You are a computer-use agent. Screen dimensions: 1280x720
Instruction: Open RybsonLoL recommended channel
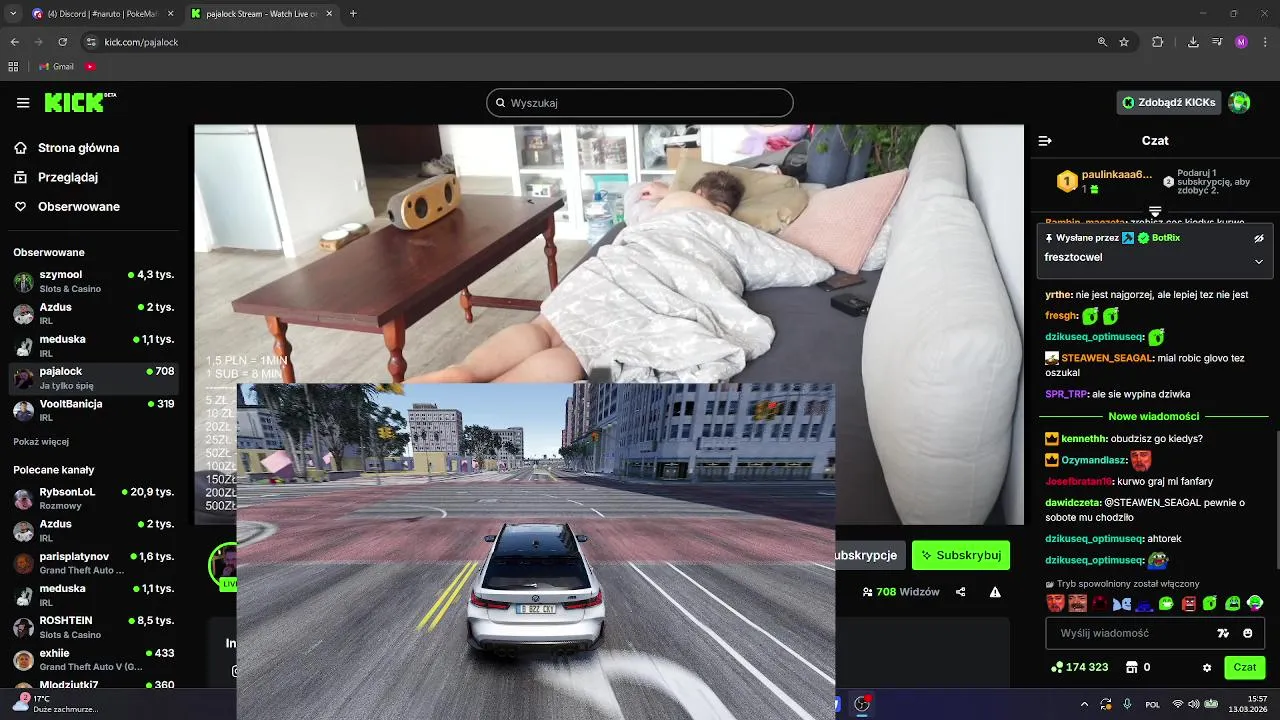click(93, 498)
